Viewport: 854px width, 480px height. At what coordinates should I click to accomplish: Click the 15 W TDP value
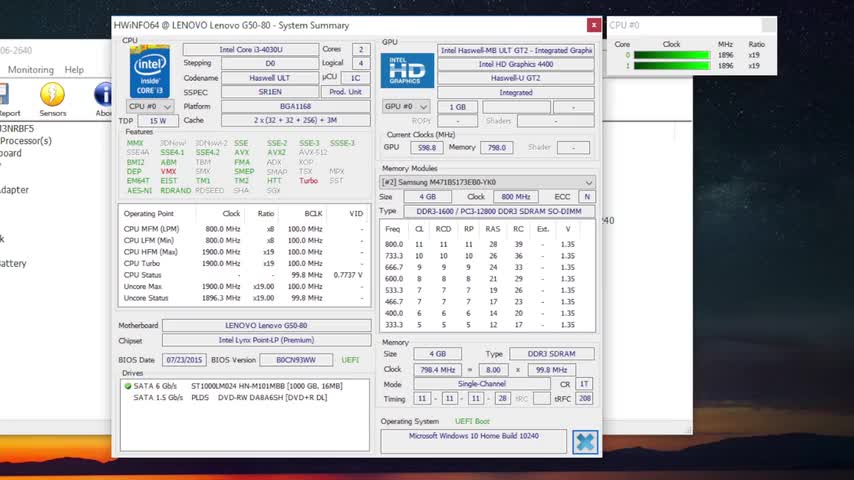click(x=158, y=121)
